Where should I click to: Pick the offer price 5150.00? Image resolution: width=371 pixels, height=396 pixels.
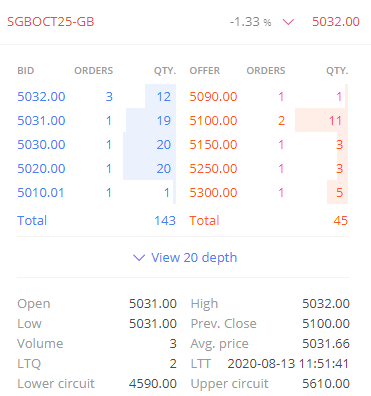click(x=213, y=145)
